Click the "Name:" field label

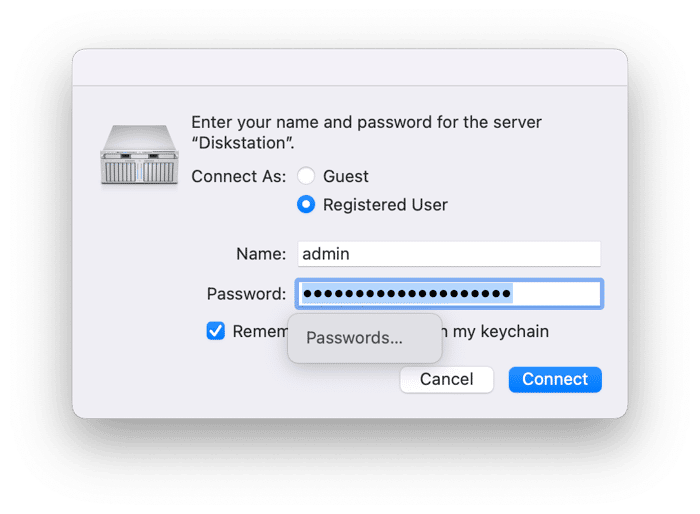coord(261,254)
